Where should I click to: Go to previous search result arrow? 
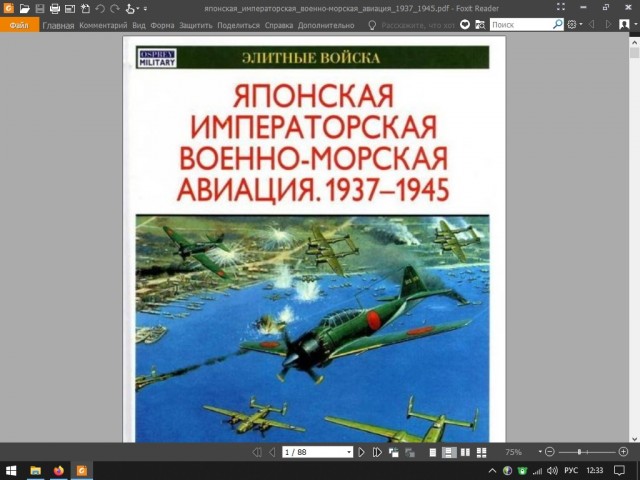[591, 25]
